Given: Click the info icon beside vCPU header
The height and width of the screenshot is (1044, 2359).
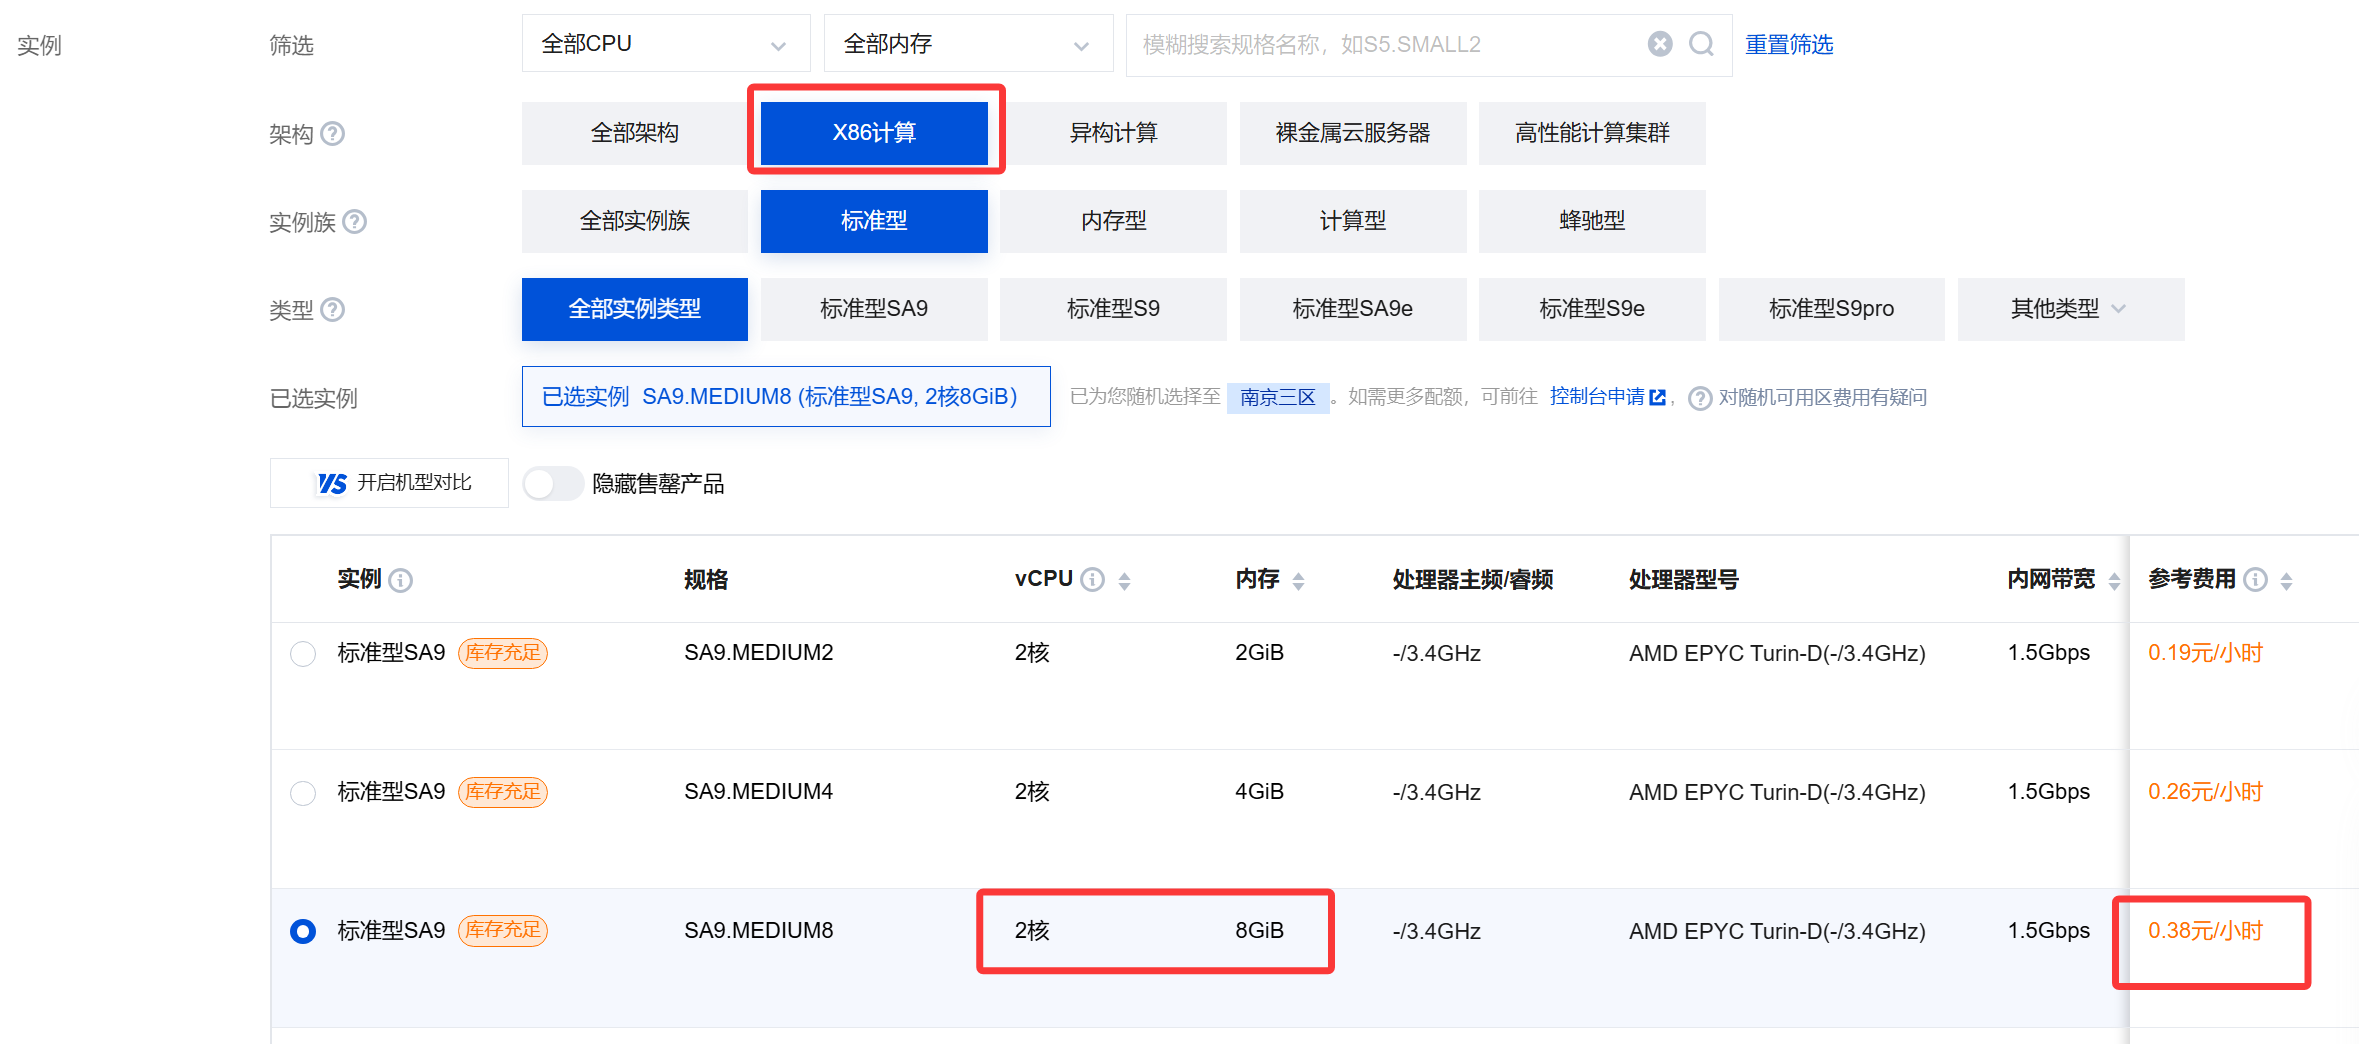Looking at the screenshot, I should click(1093, 580).
